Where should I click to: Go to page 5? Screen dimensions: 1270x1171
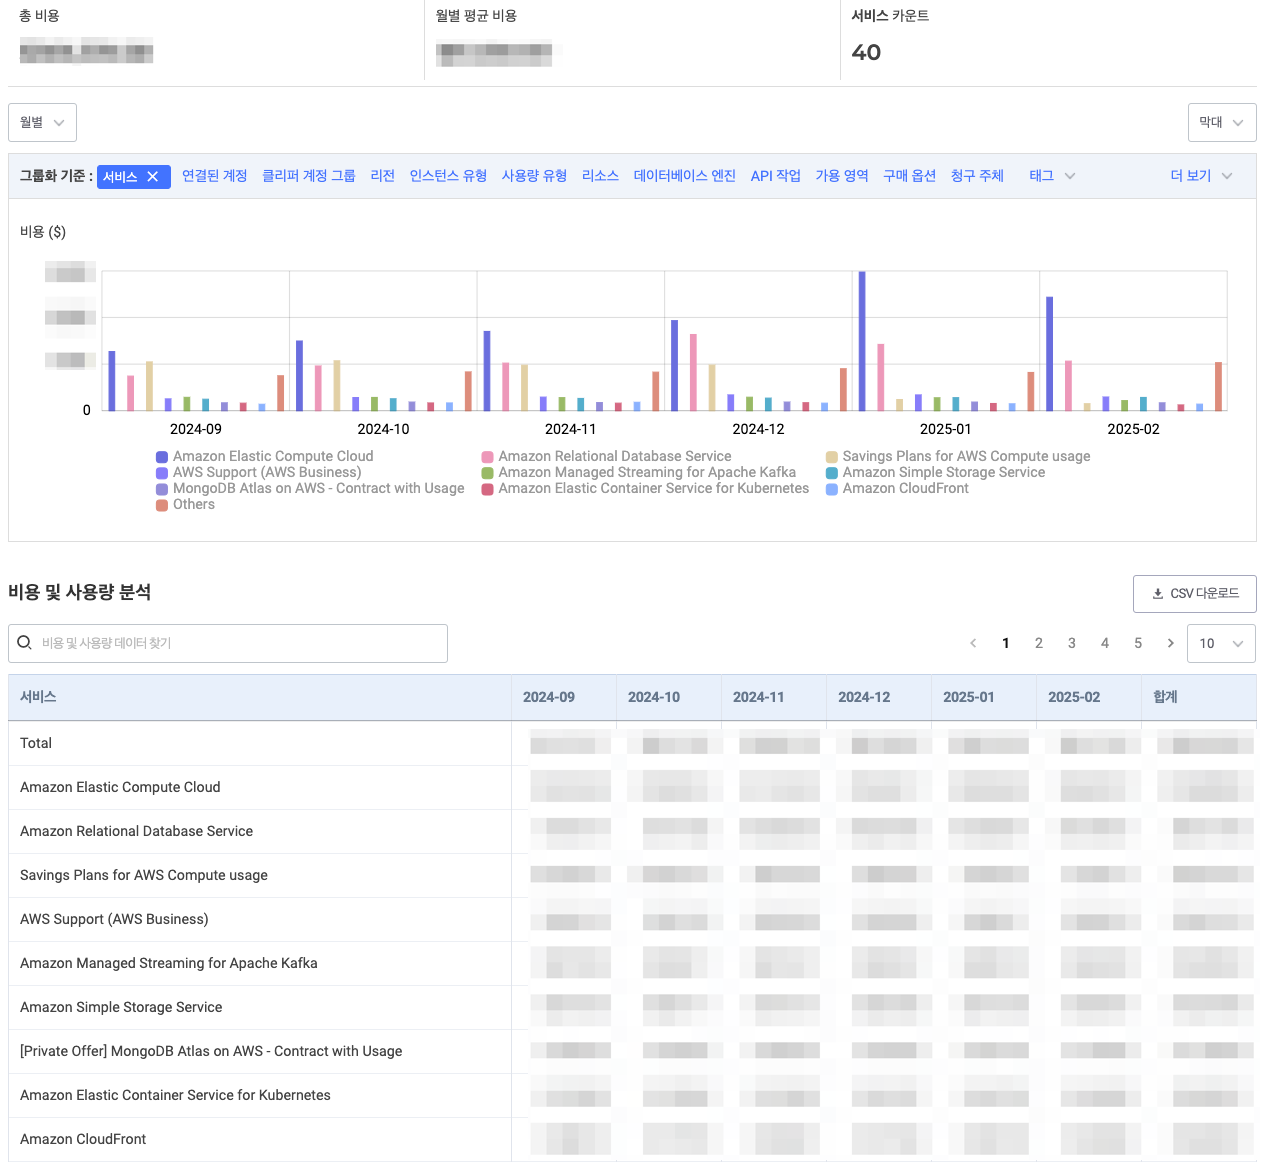pos(1138,643)
